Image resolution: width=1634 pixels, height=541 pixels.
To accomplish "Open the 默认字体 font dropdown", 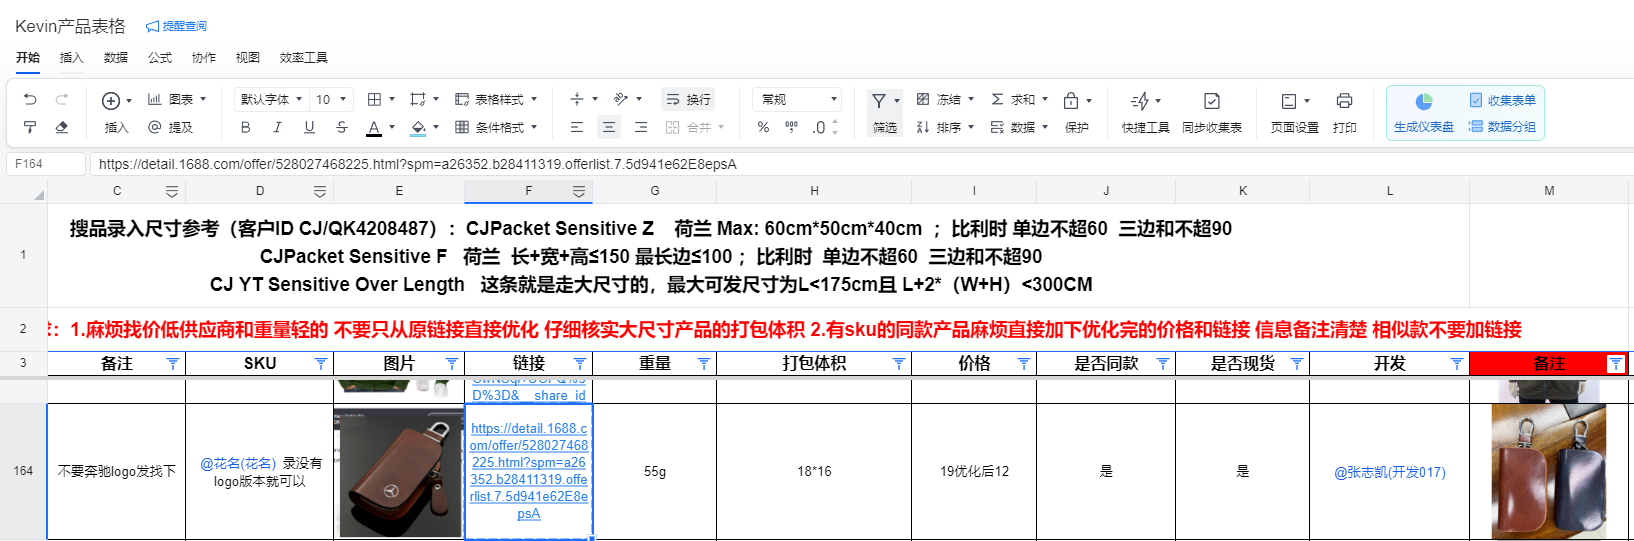I will [270, 99].
